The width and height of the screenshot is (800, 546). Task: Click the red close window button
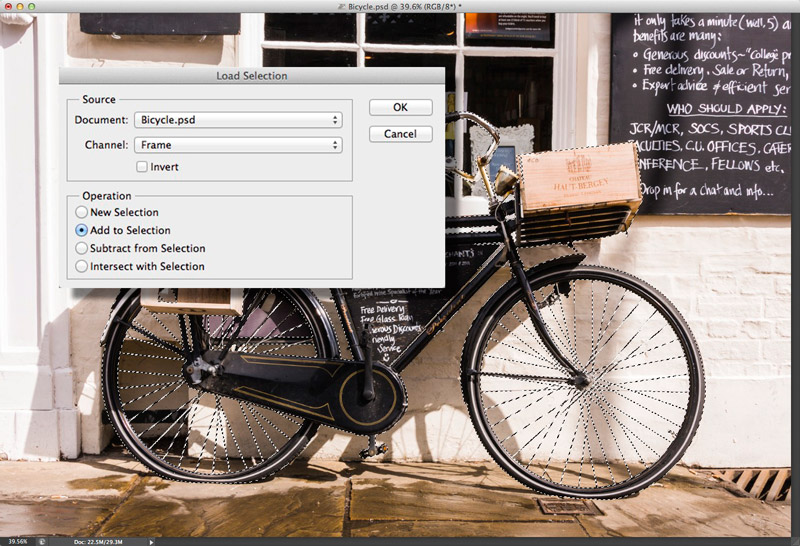8,6
